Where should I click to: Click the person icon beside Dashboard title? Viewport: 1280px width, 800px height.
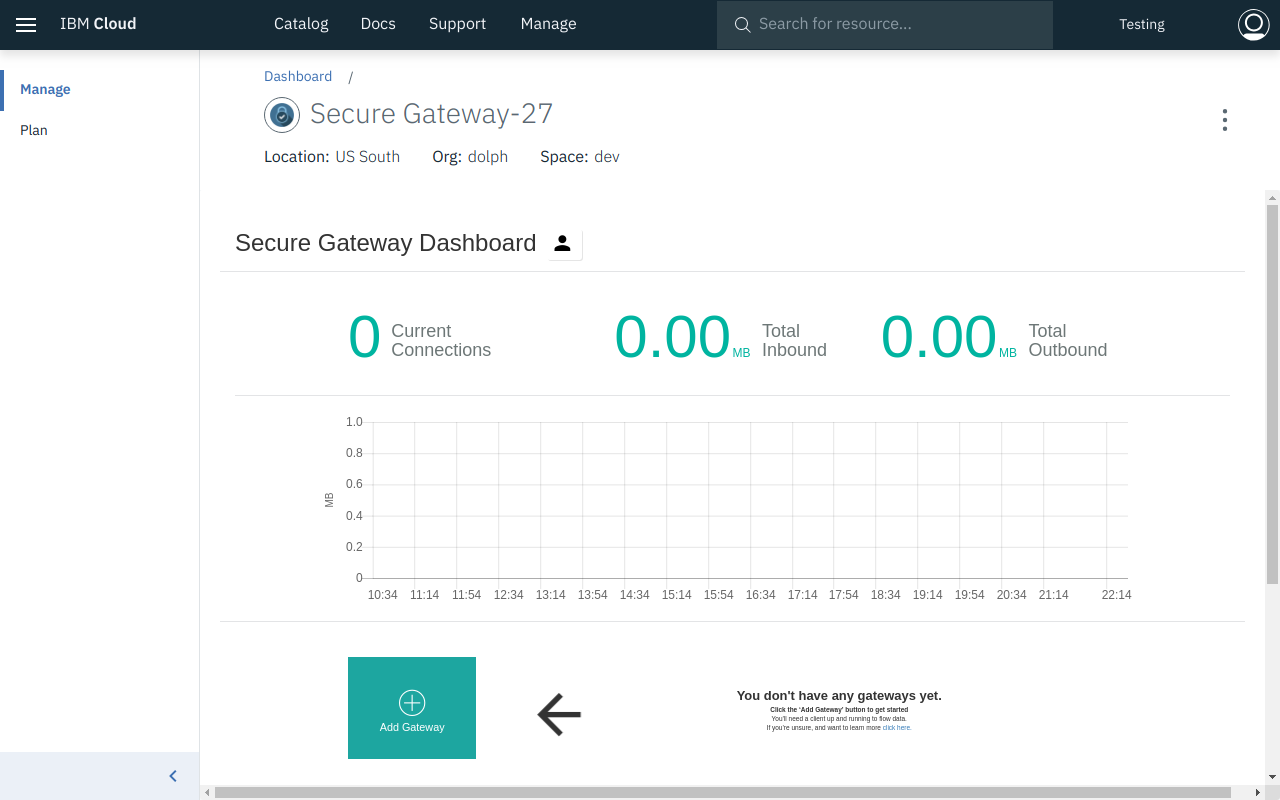pos(563,243)
